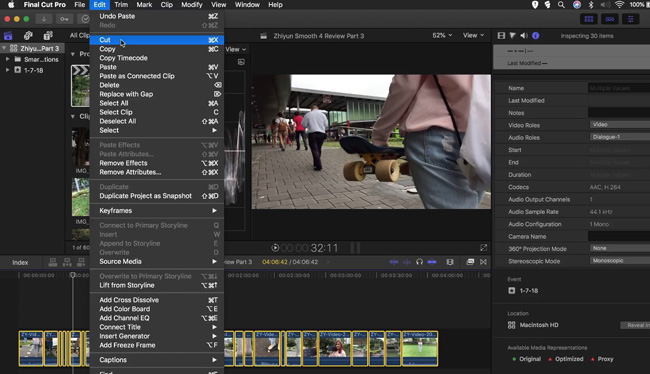Viewport: 650px width, 374px height.
Task: Open the Keyframes submenu
Action: pos(157,211)
